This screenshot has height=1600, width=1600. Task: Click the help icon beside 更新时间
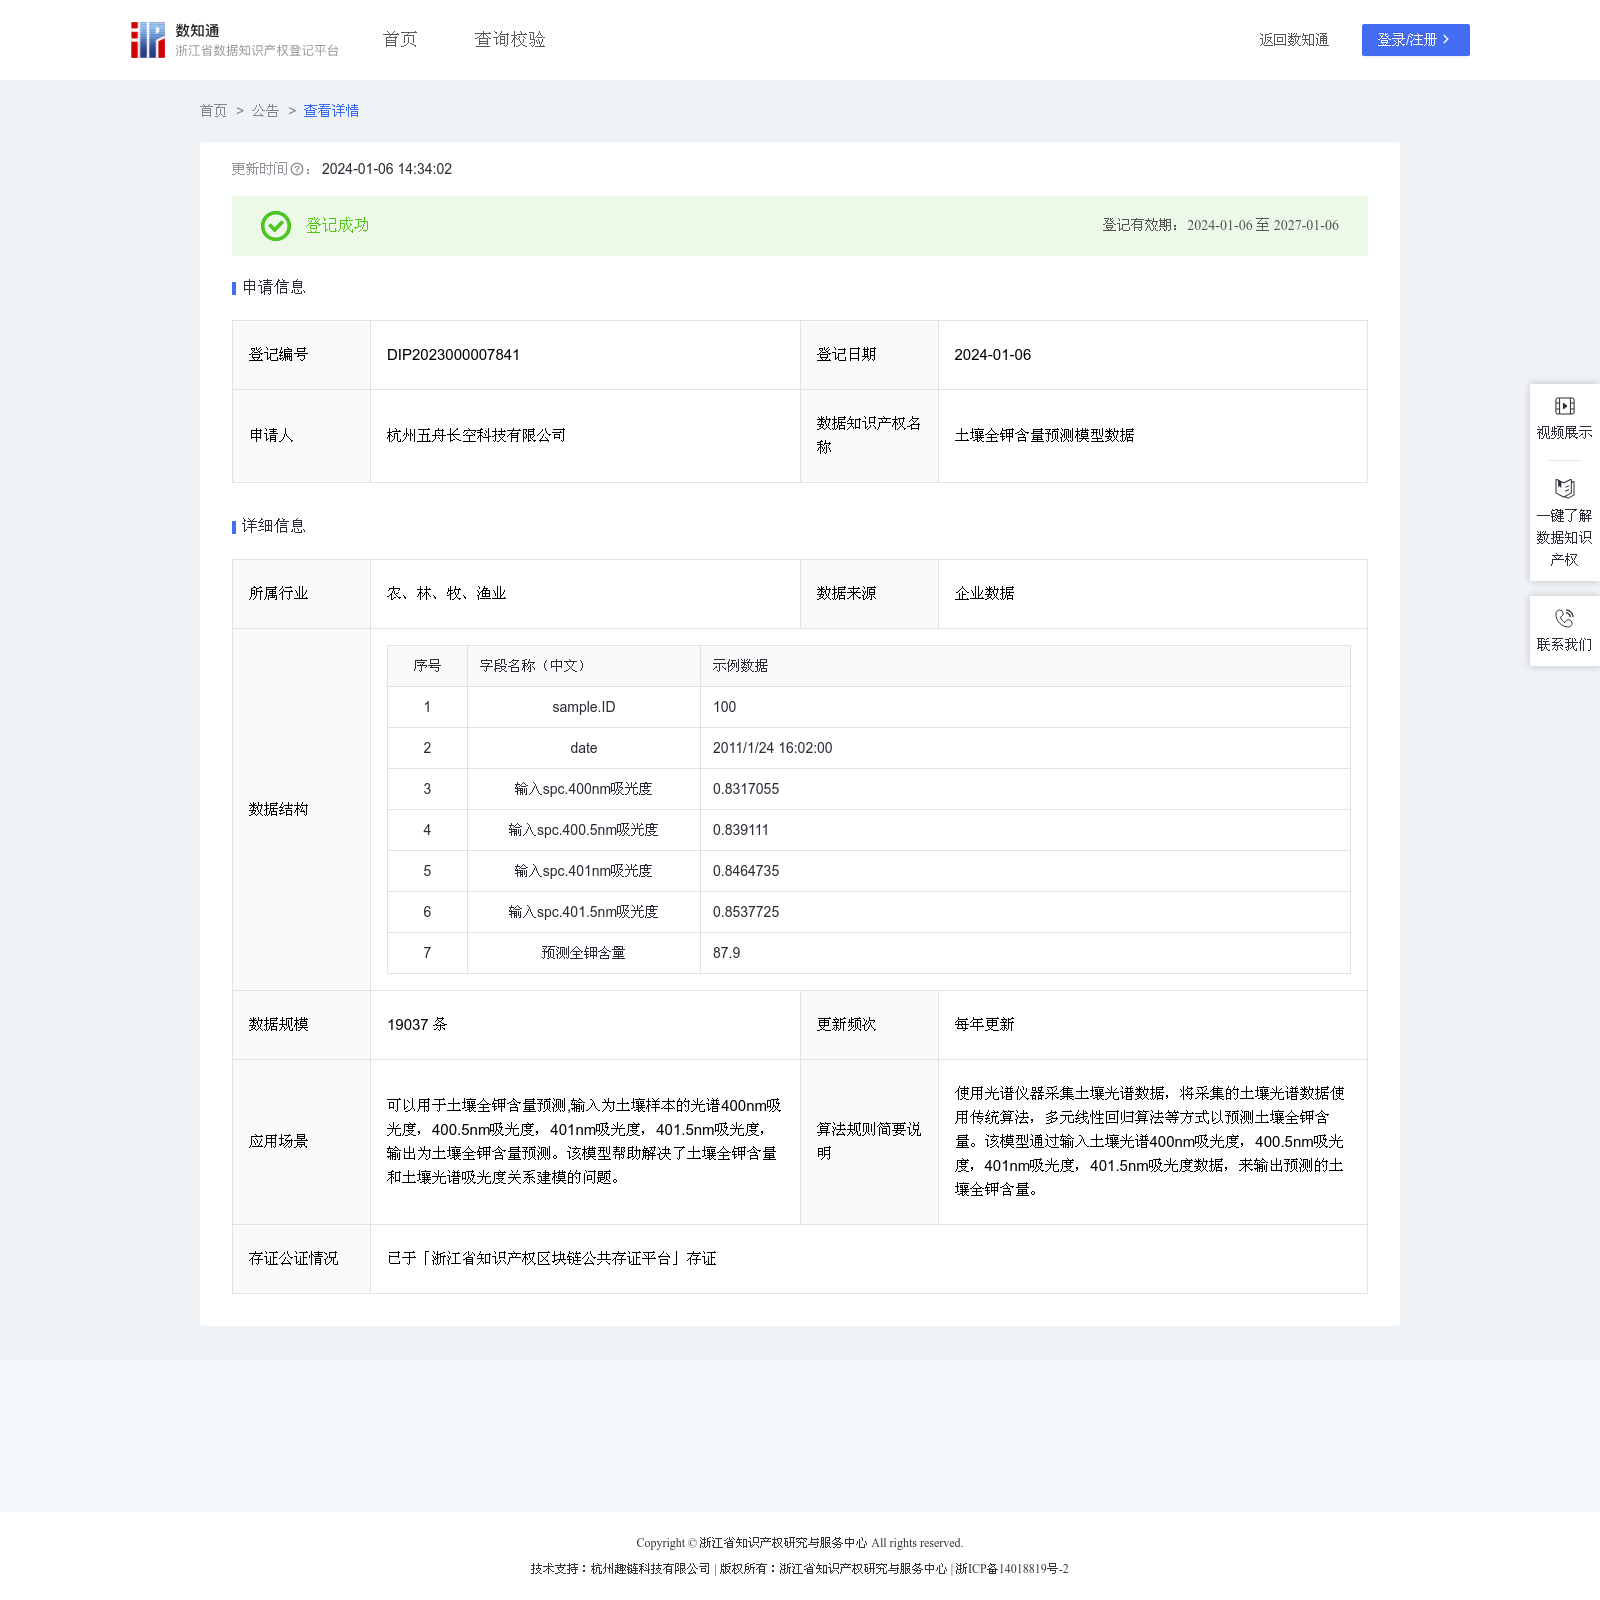(x=297, y=170)
